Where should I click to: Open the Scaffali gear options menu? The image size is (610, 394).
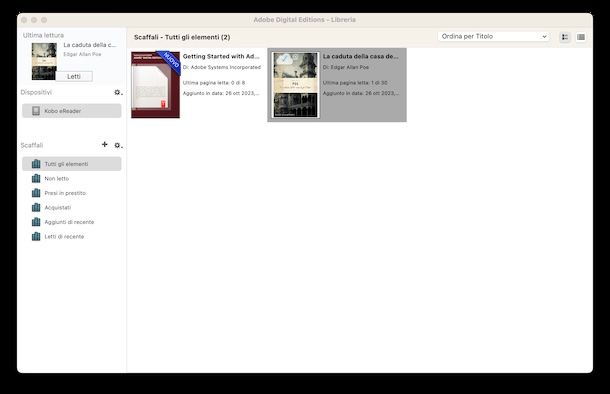pos(118,145)
